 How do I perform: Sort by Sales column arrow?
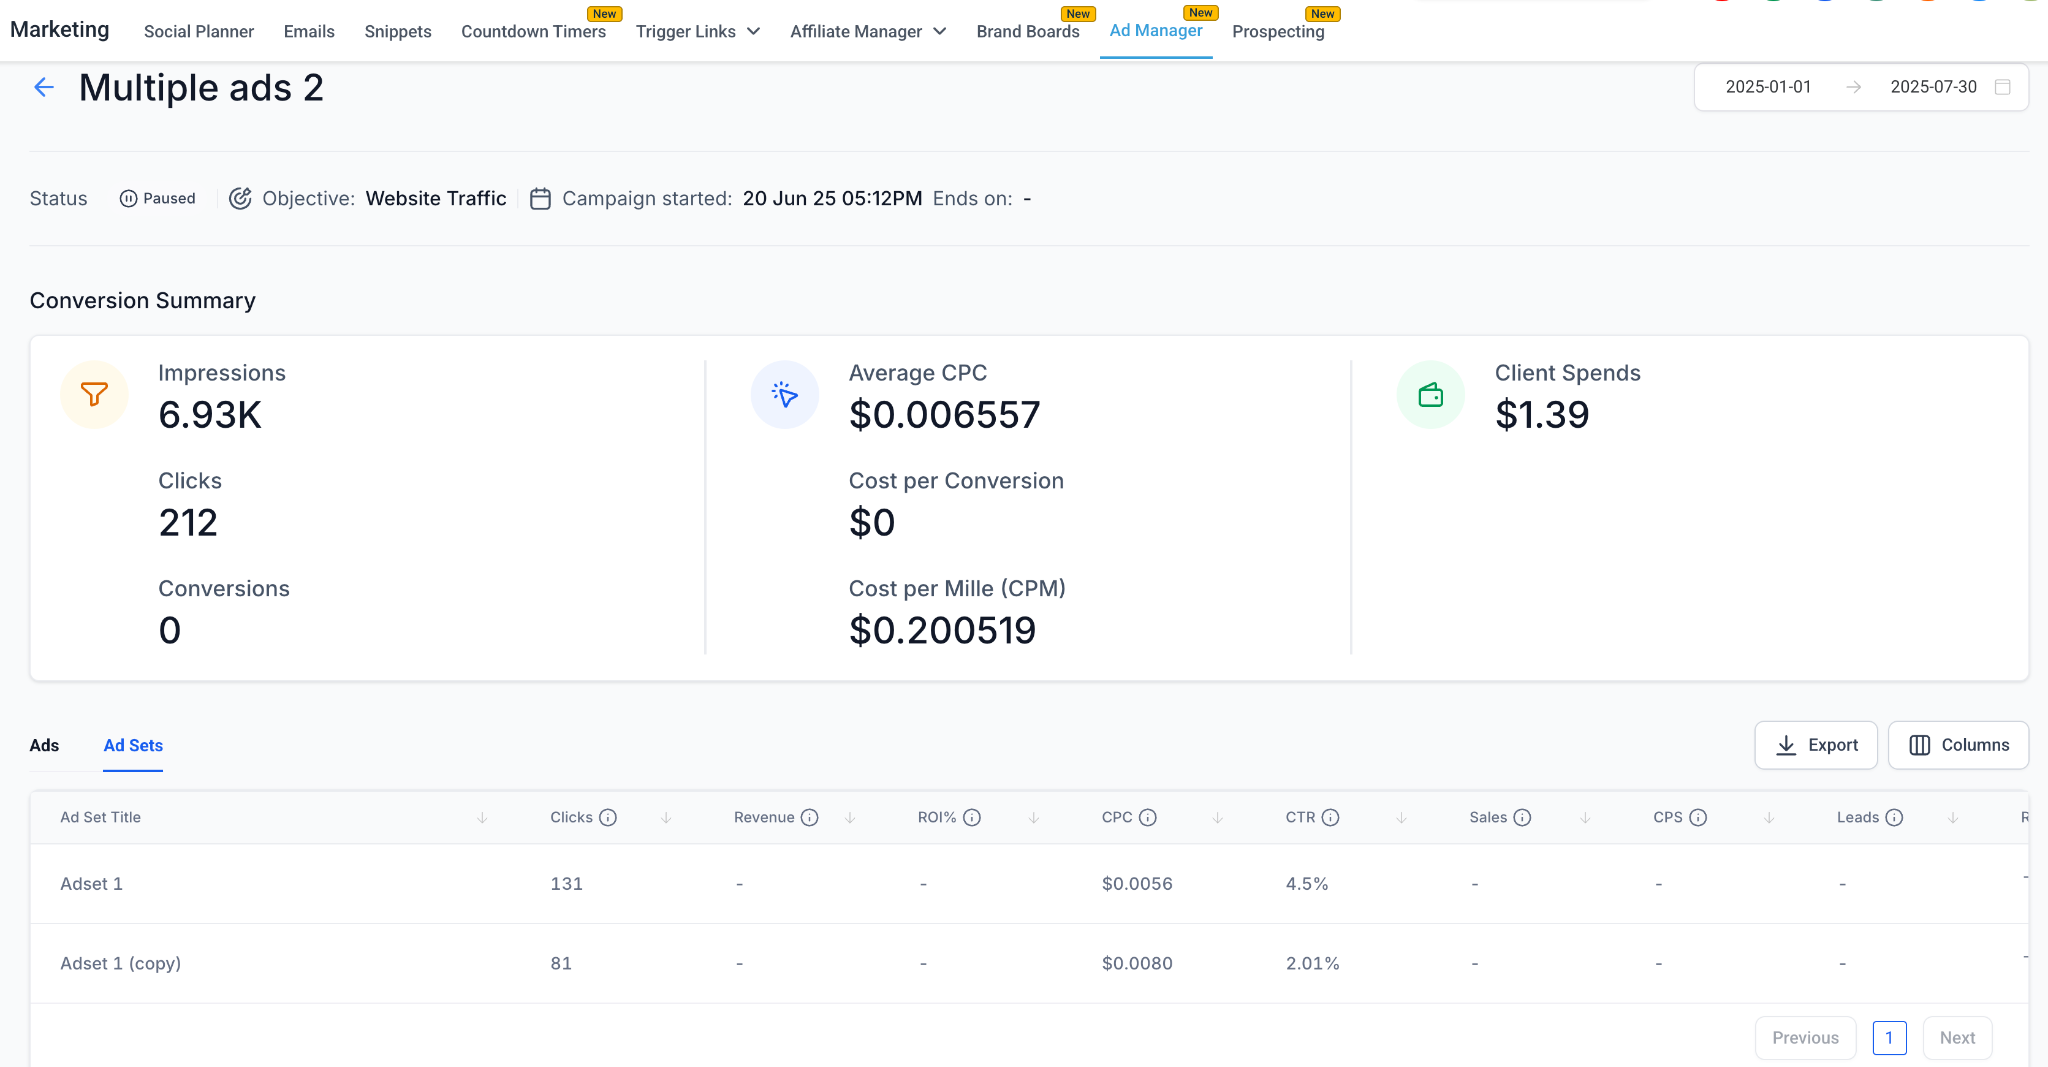(1585, 818)
